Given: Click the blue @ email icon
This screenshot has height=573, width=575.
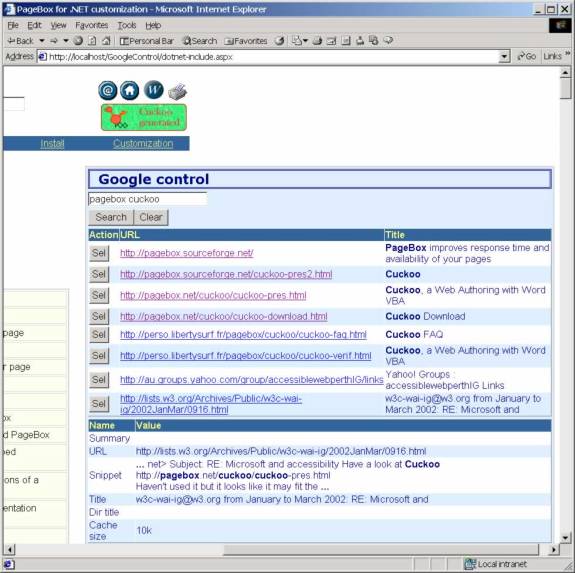Looking at the screenshot, I should (x=108, y=90).
